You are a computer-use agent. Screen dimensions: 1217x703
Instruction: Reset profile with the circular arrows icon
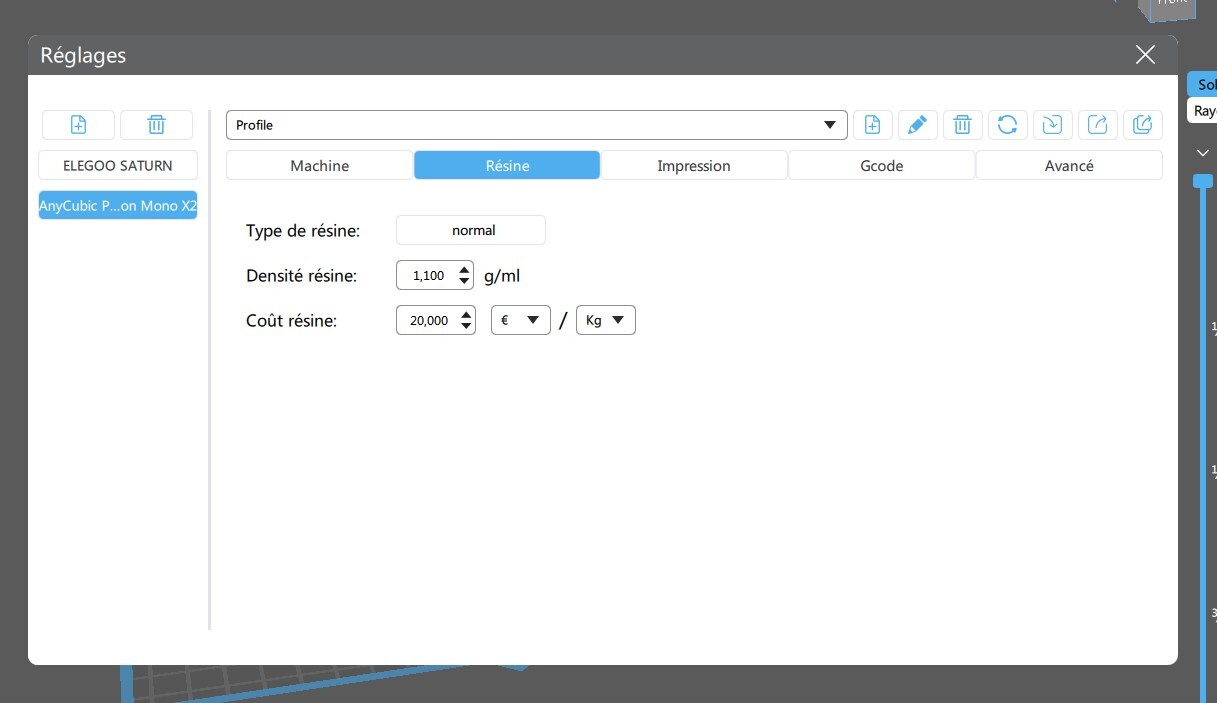point(1008,125)
